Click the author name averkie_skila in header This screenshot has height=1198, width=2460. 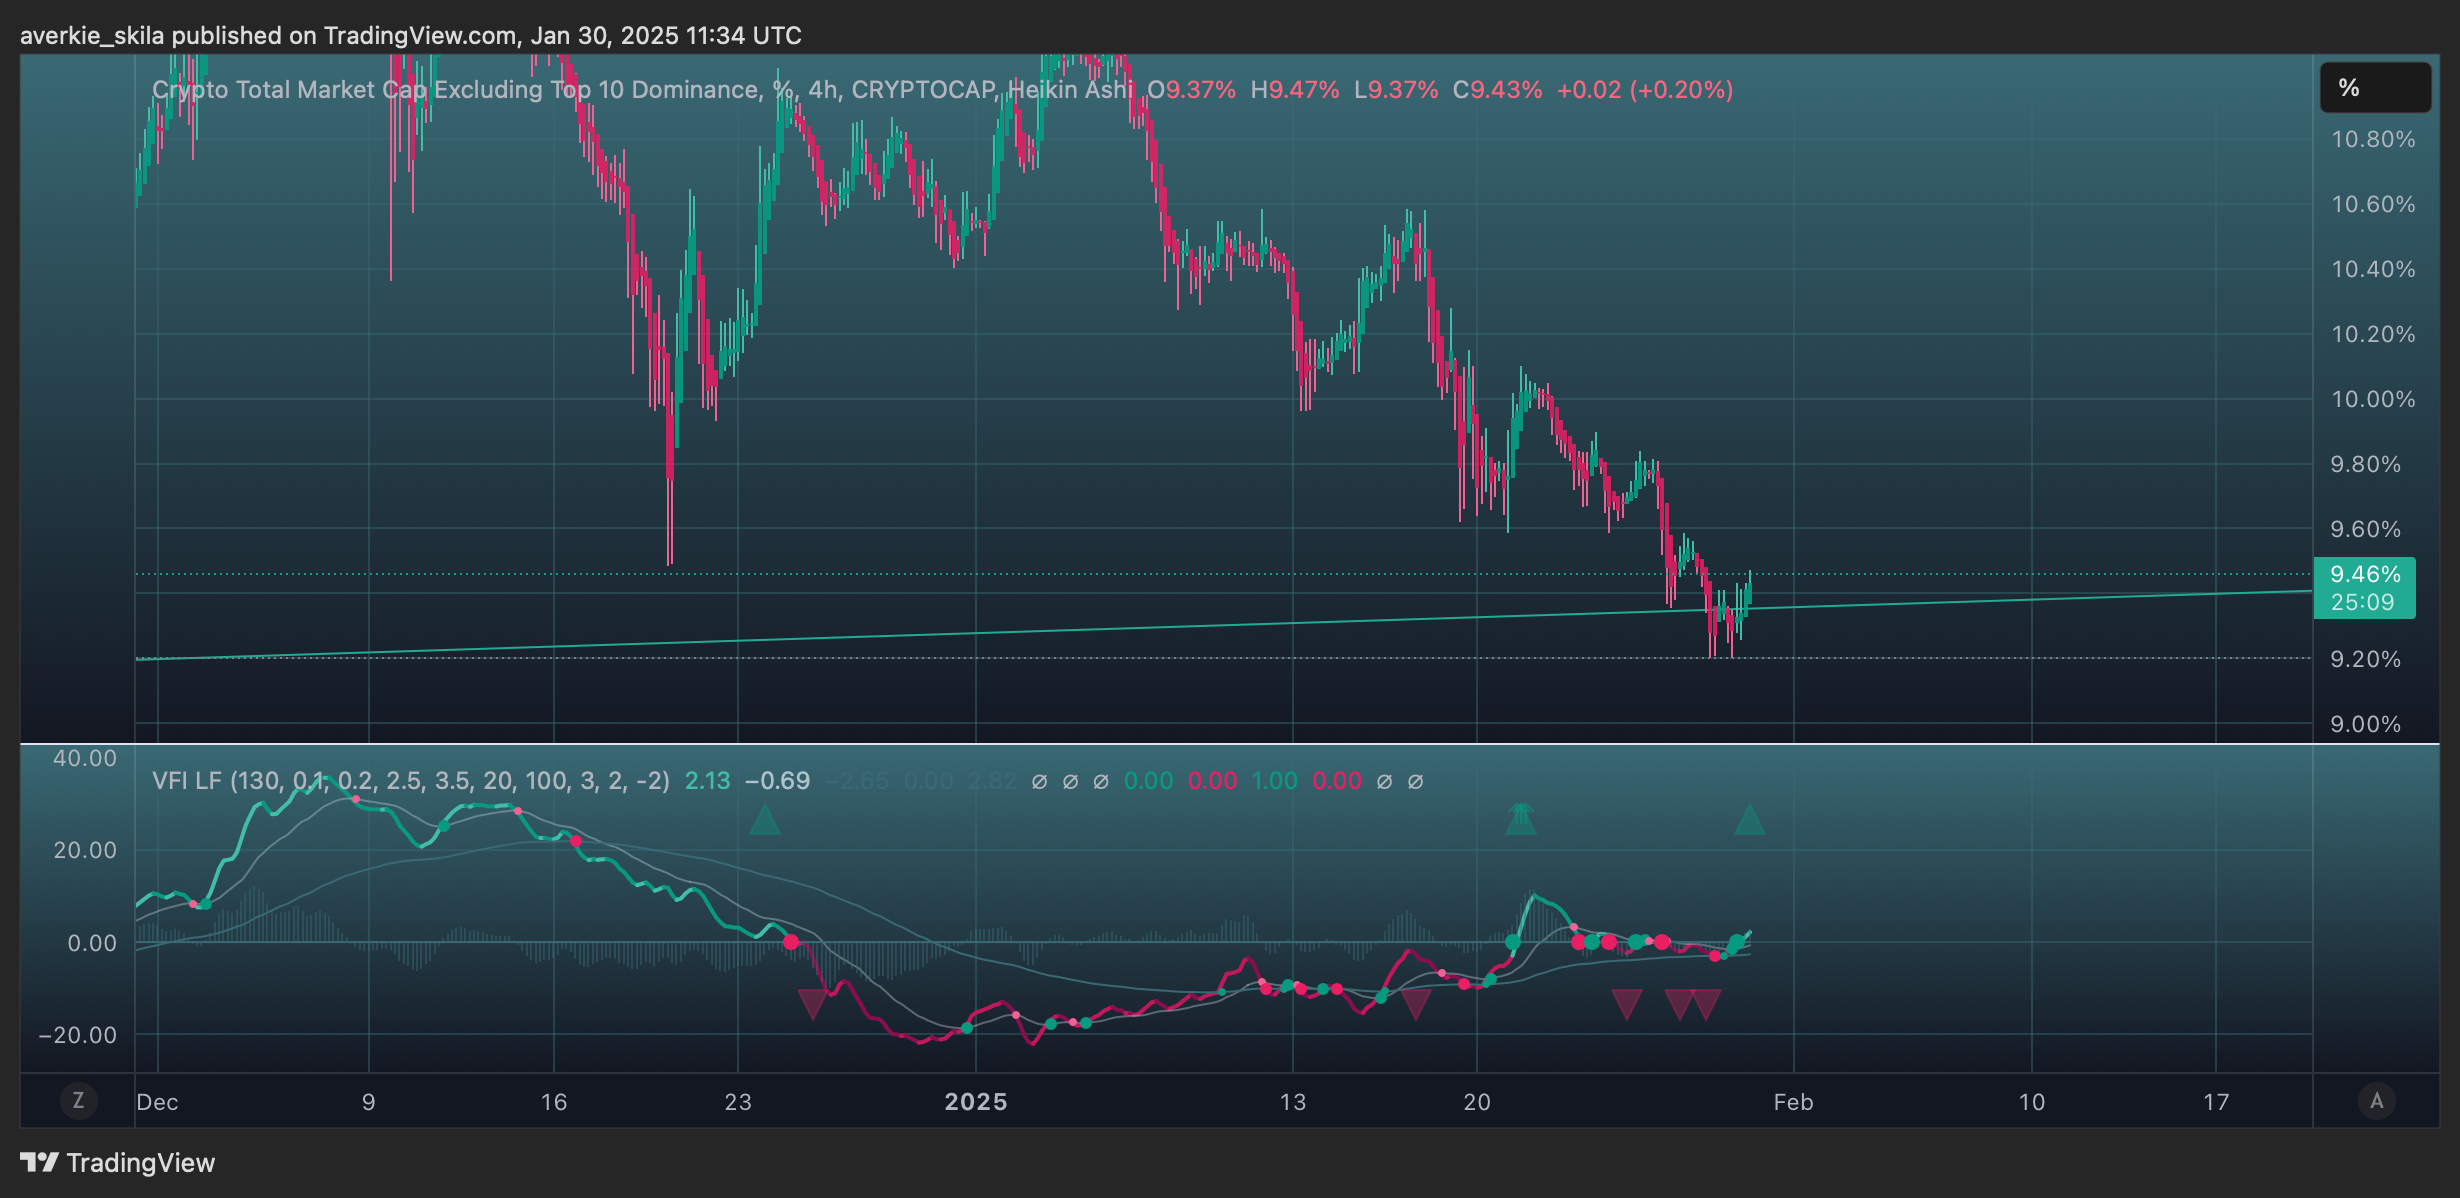click(92, 36)
